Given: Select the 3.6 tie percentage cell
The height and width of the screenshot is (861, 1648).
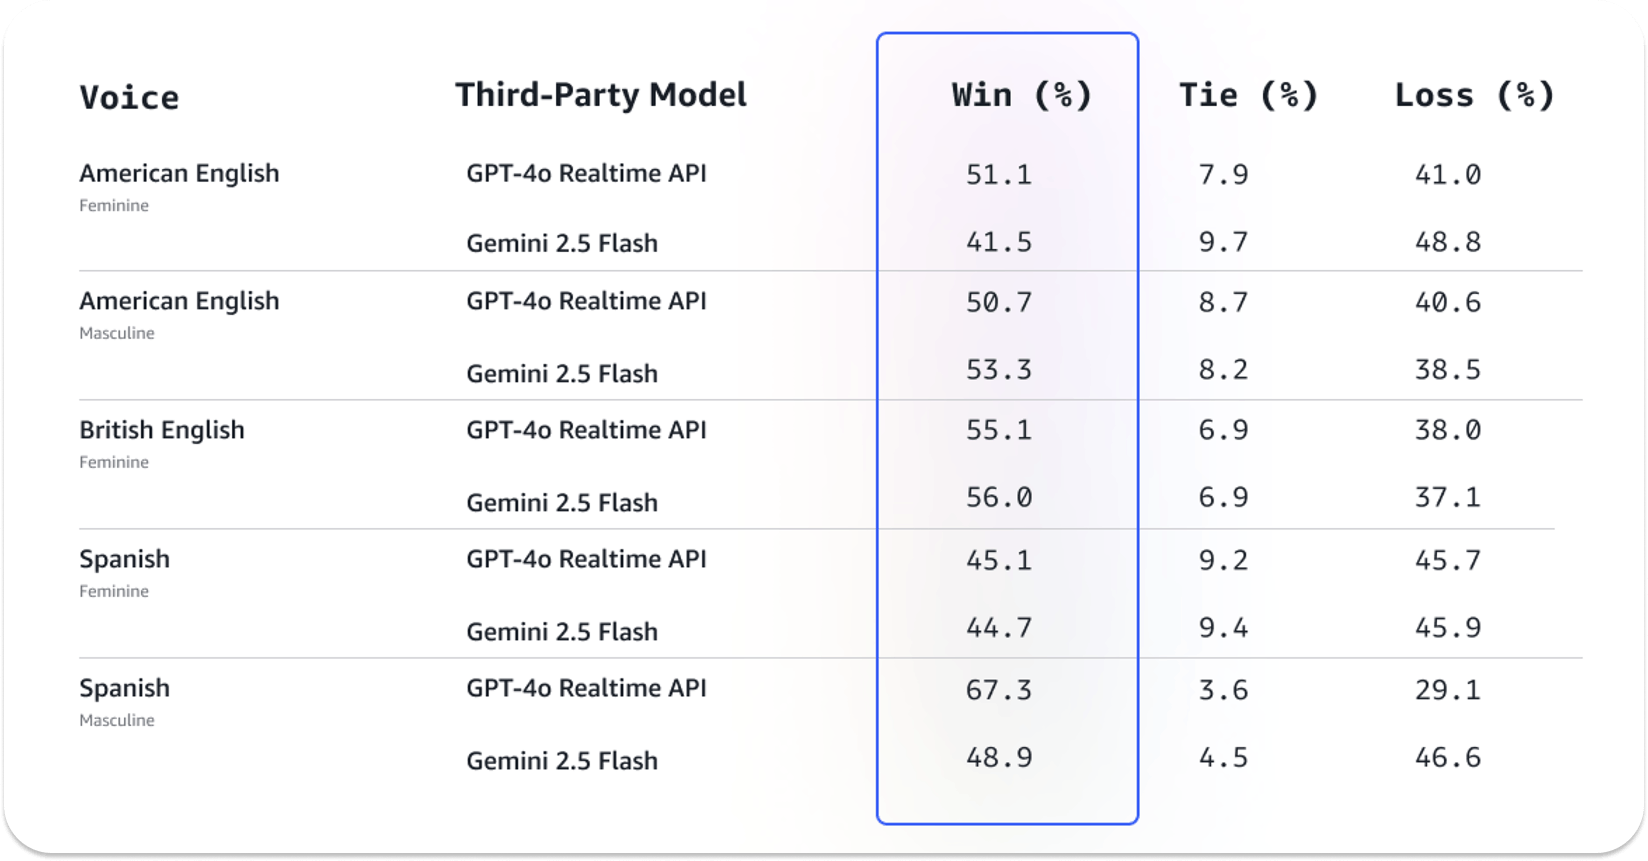Looking at the screenshot, I should tap(1223, 690).
